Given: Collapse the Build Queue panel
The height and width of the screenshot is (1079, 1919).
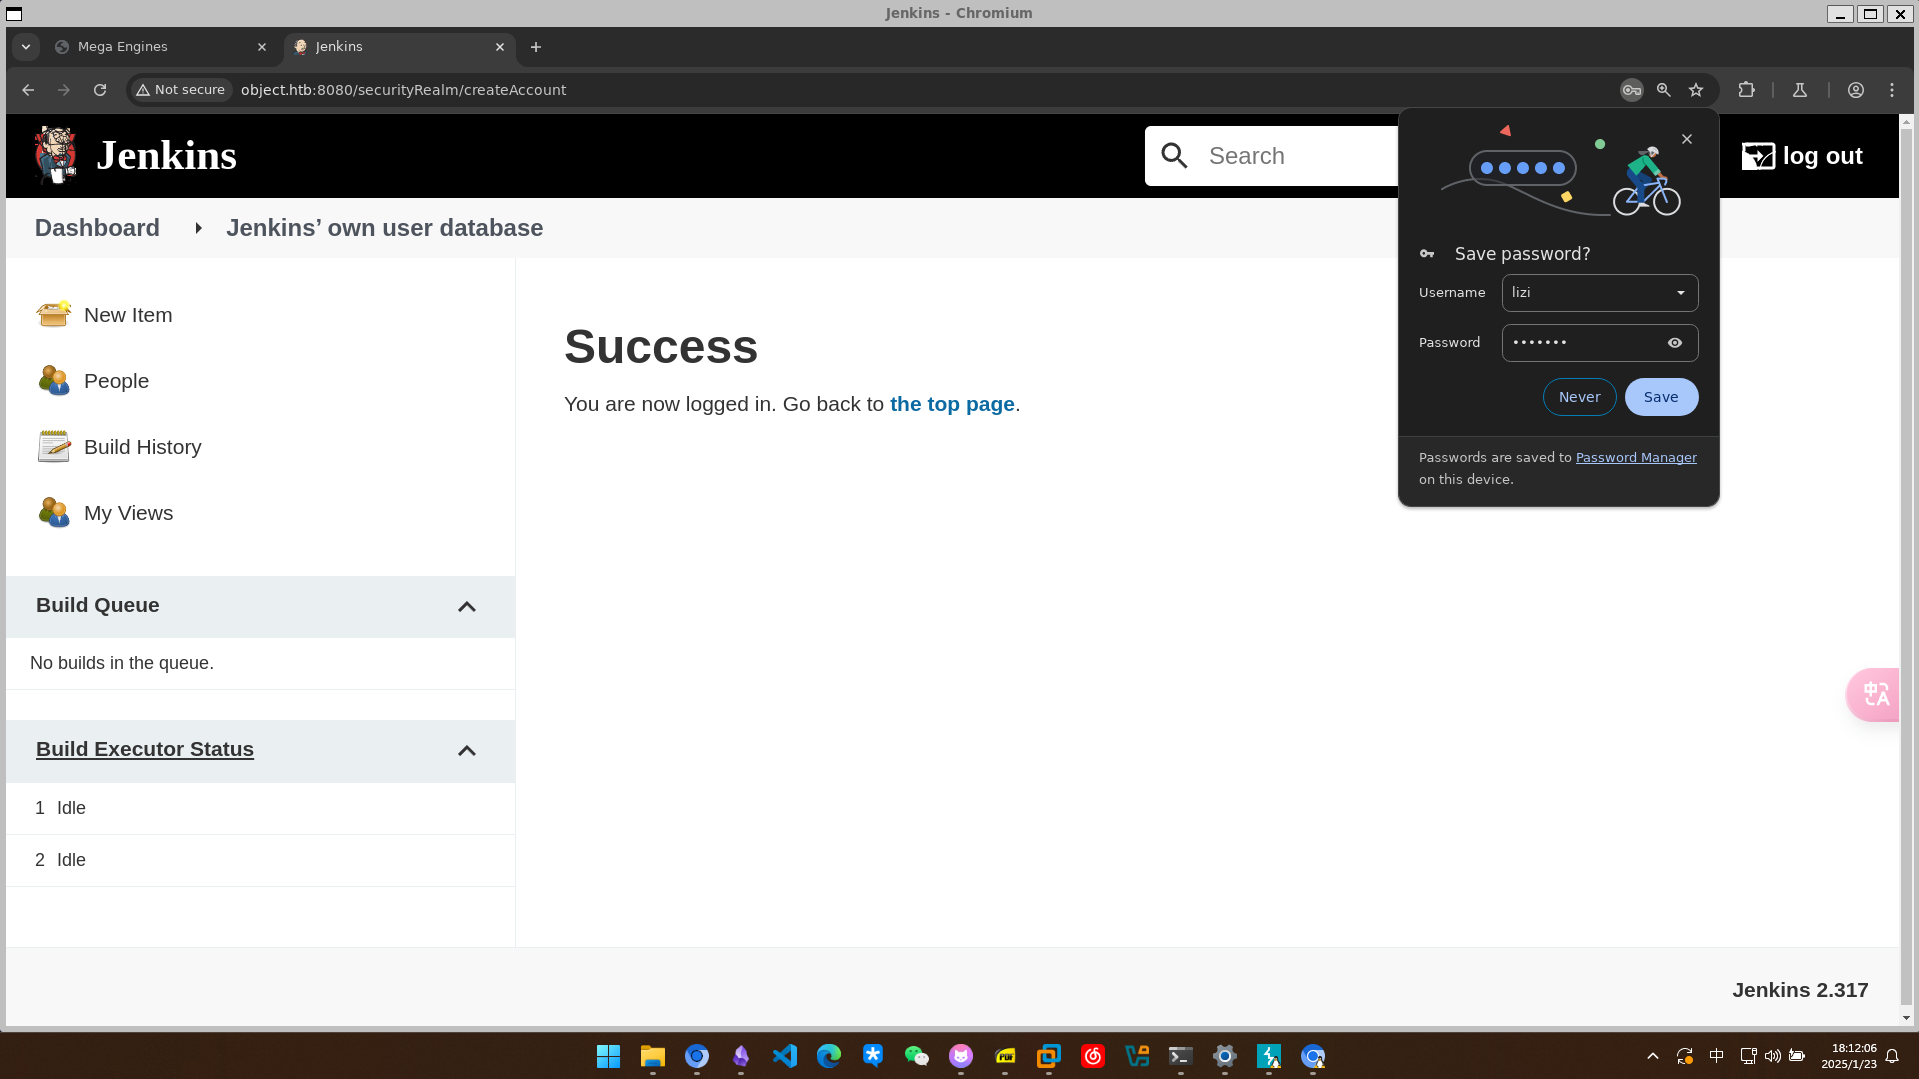Looking at the screenshot, I should pos(466,606).
